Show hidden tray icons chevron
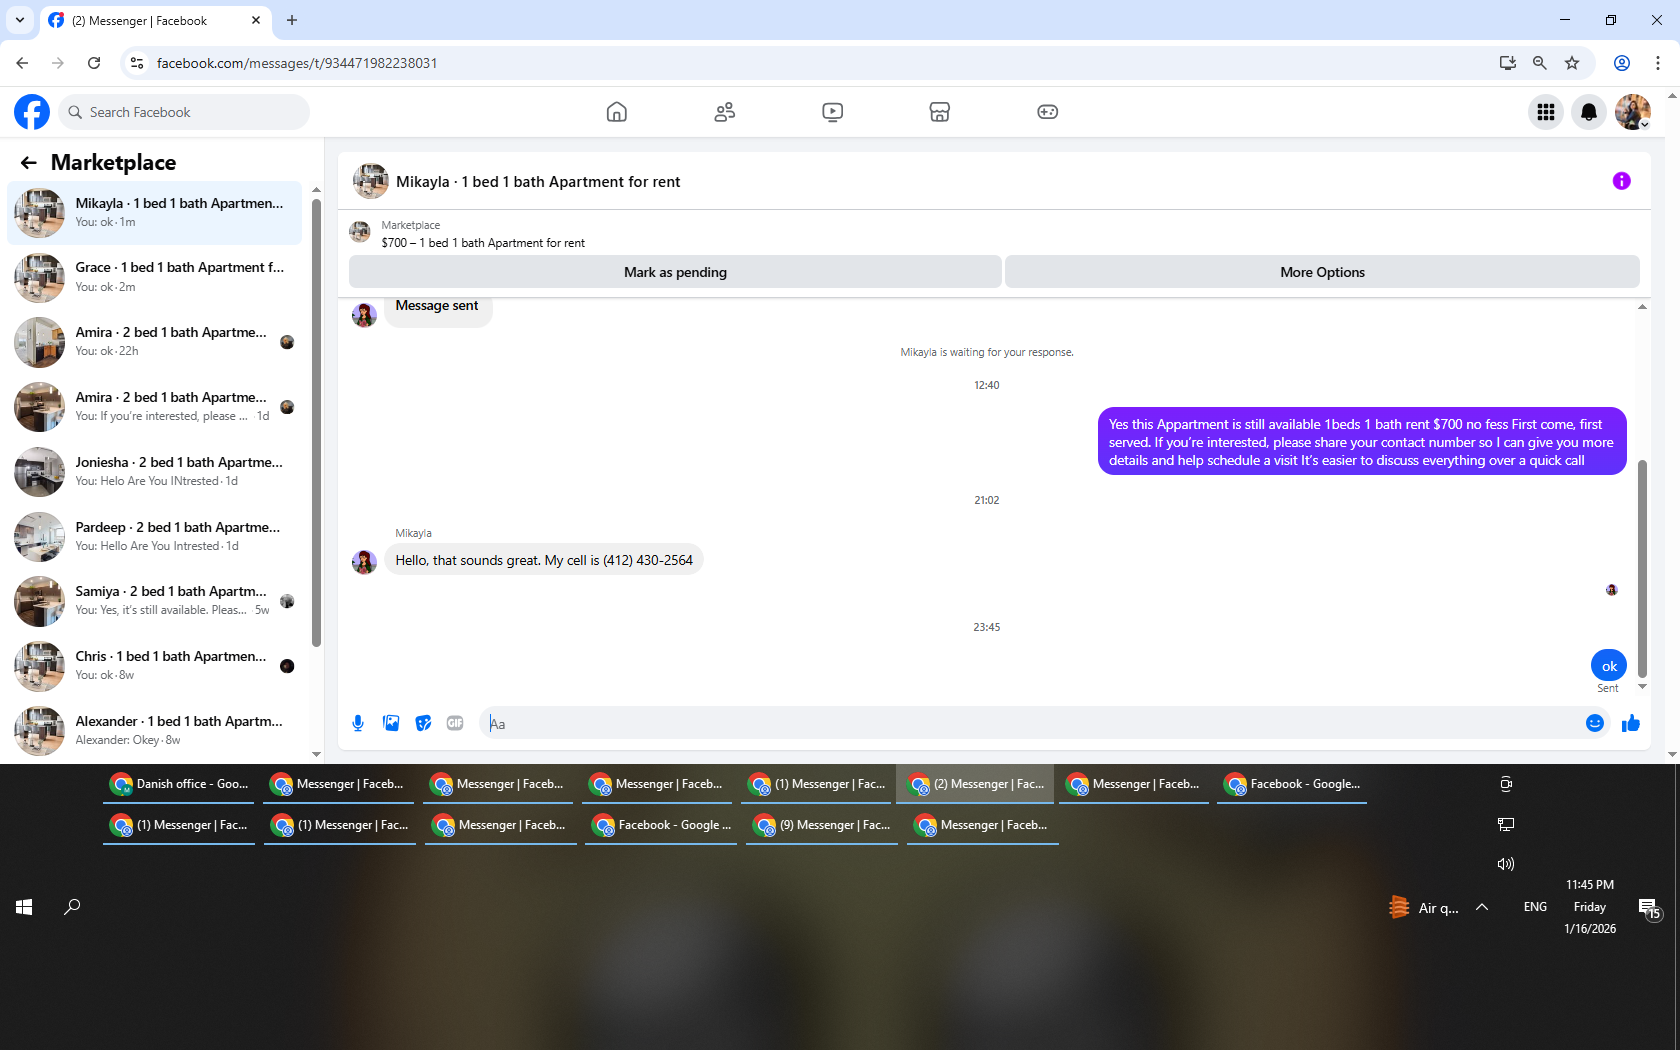The width and height of the screenshot is (1680, 1050). [1482, 907]
